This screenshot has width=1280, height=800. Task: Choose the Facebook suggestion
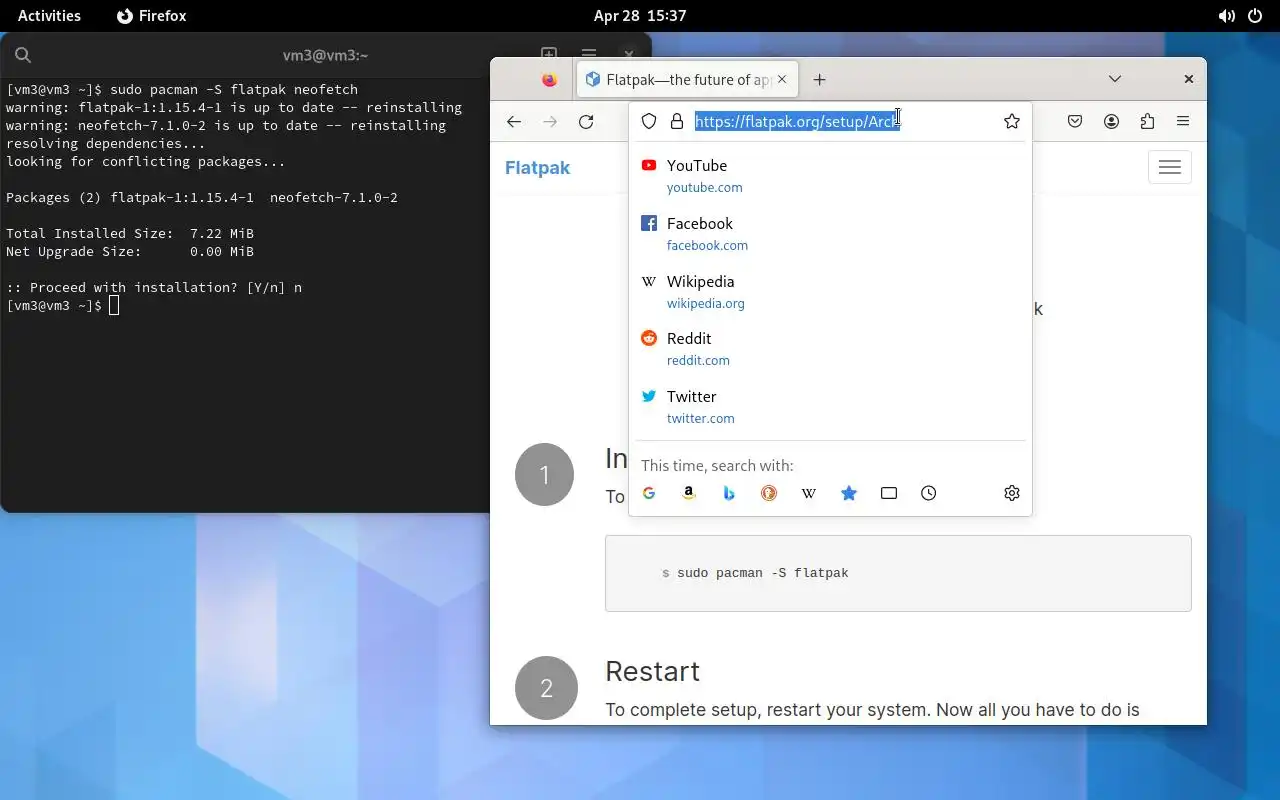point(830,233)
